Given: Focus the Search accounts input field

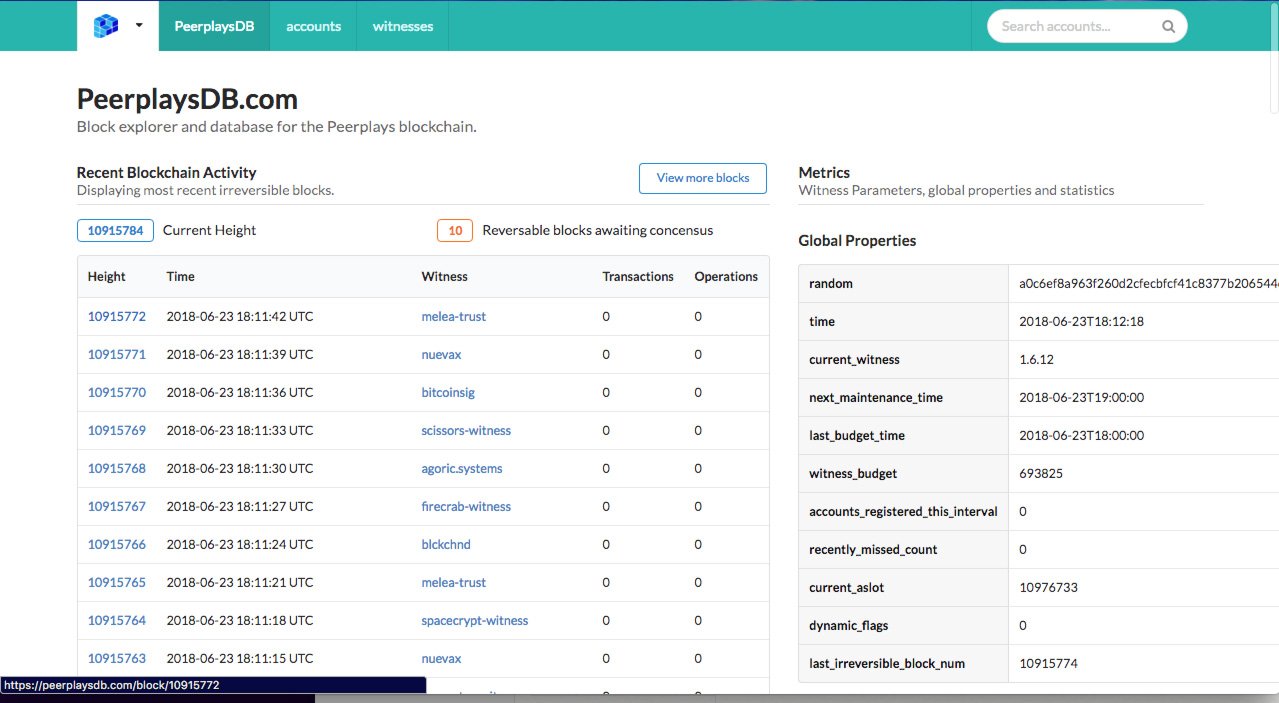Looking at the screenshot, I should [x=1087, y=27].
